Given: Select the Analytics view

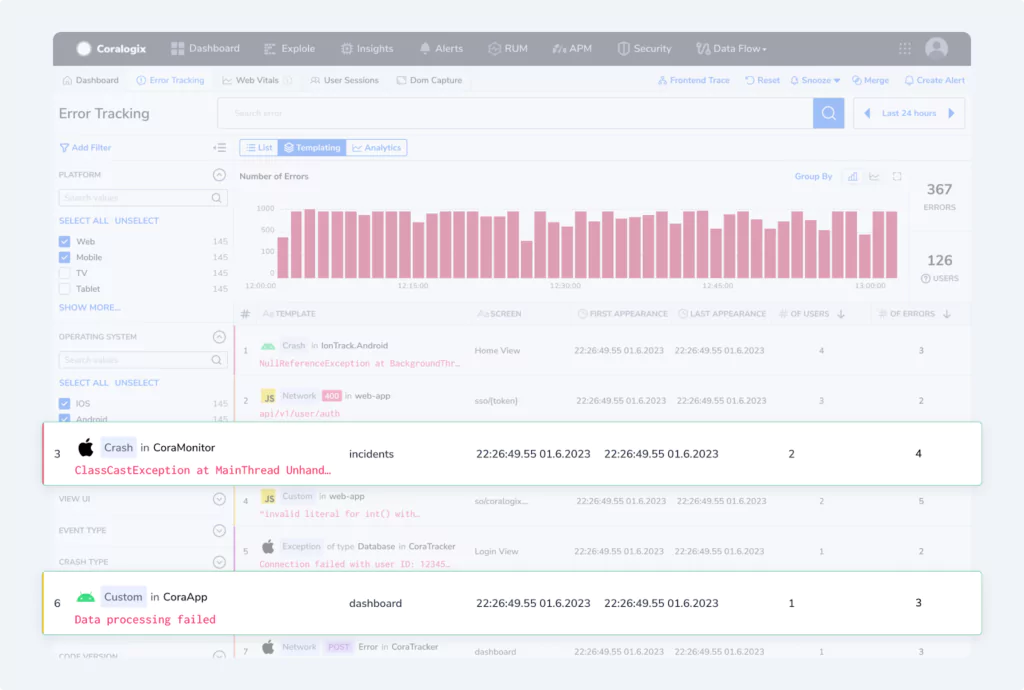Looking at the screenshot, I should pos(376,148).
